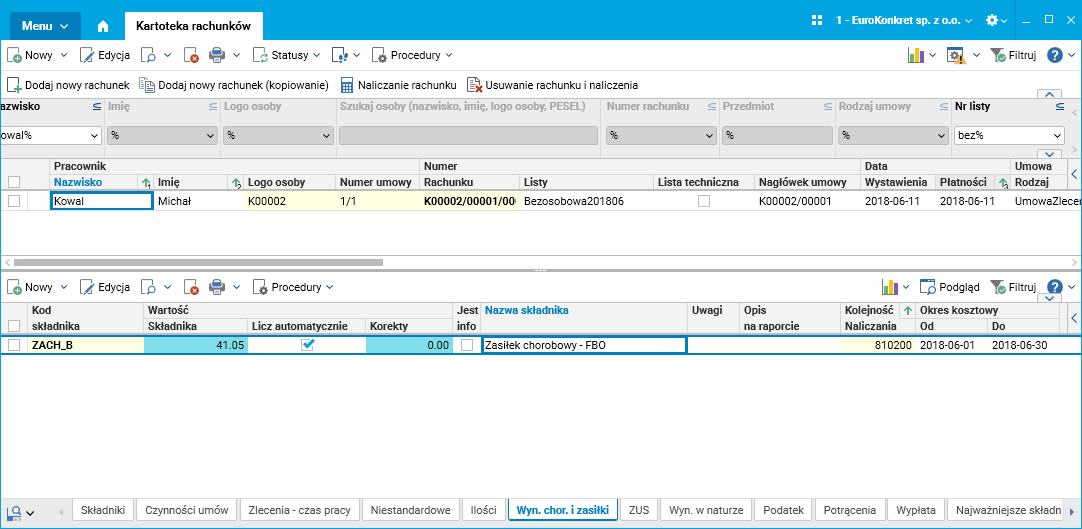The width and height of the screenshot is (1082, 529).
Task: Click the upper toolbar delete icon
Action: point(190,55)
